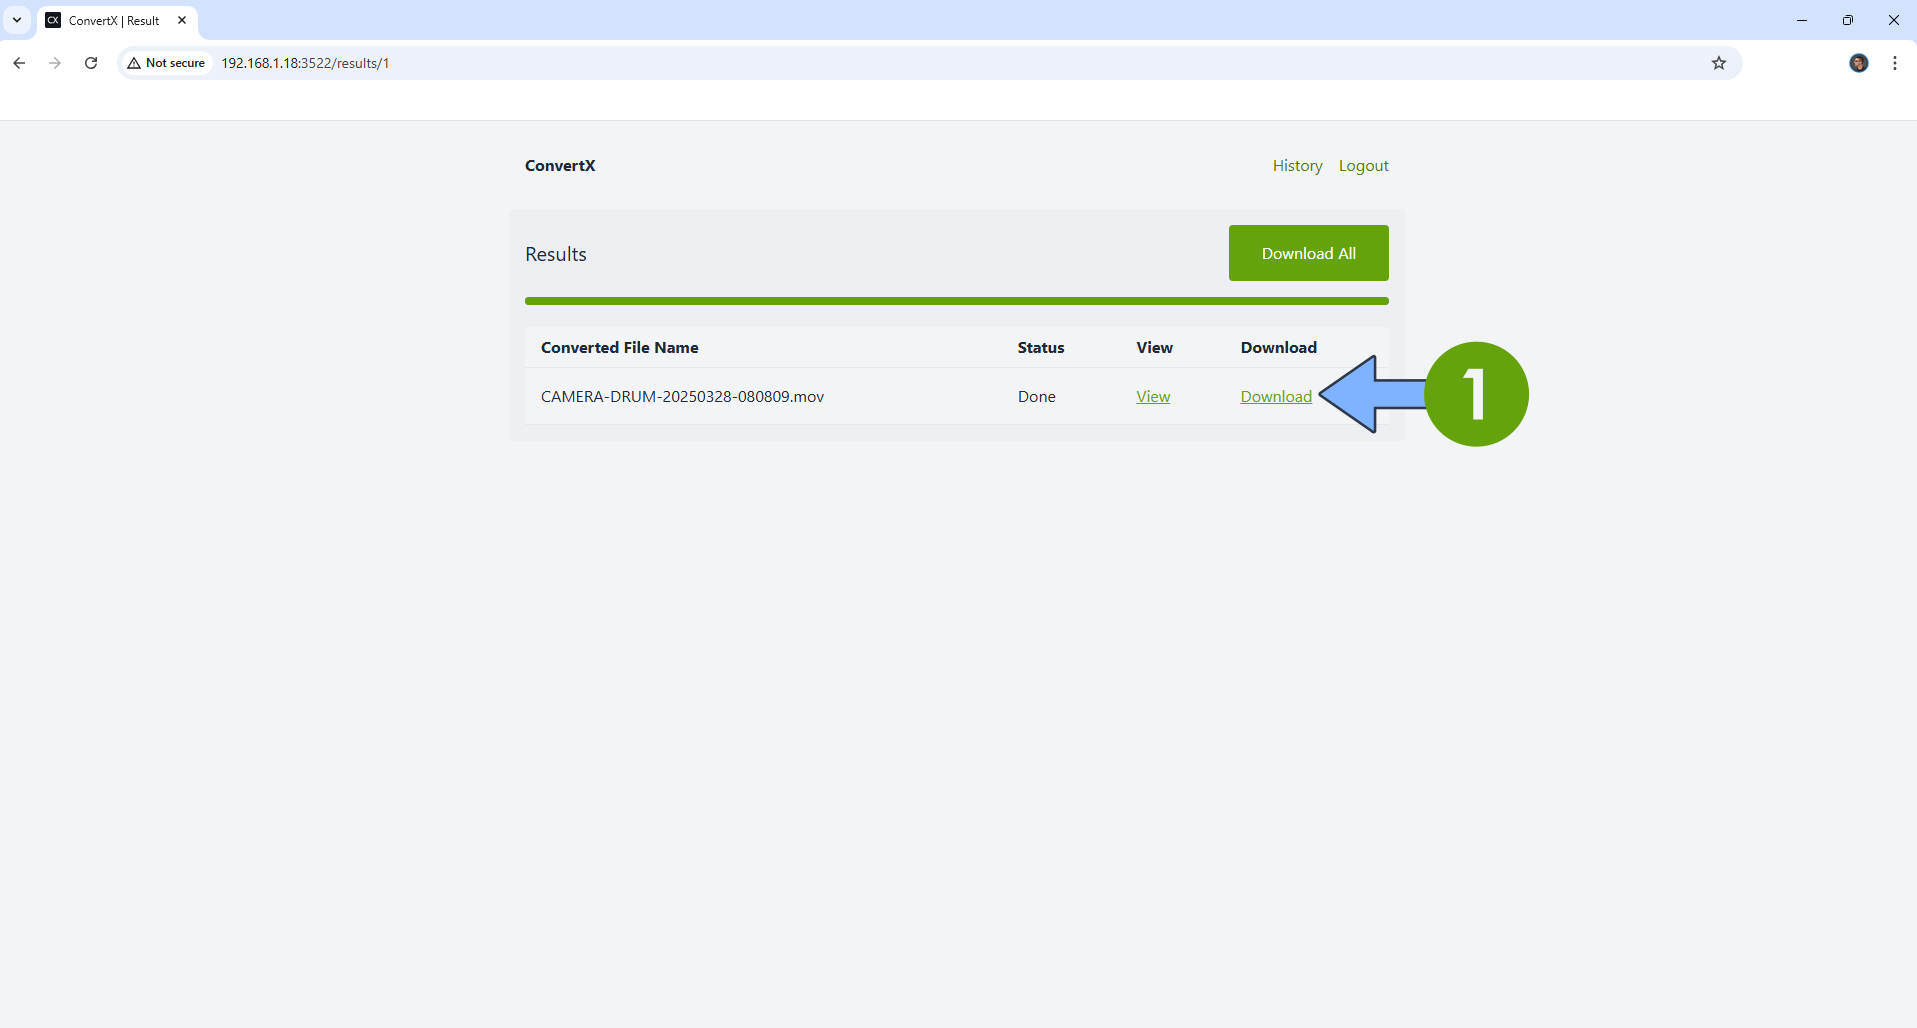Minimize the browser window
The width and height of the screenshot is (1917, 1028).
tap(1802, 20)
